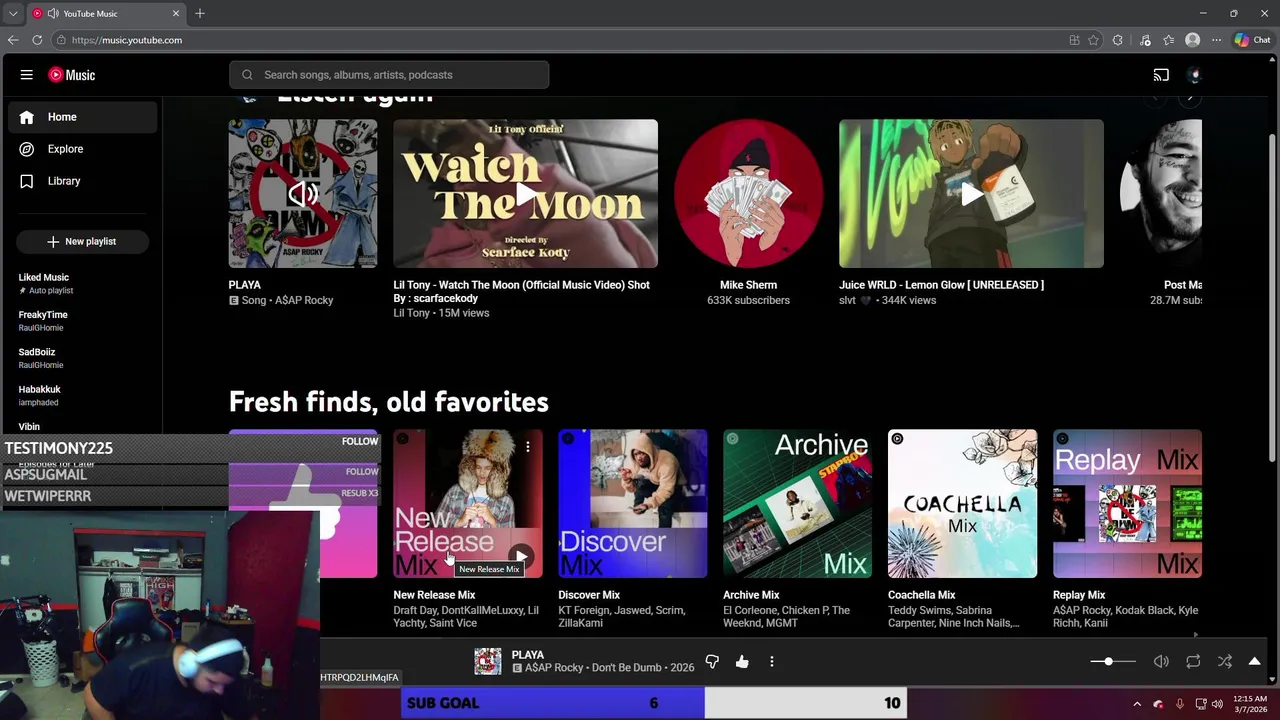Expand the player page with up arrow
1280x720 pixels.
click(1254, 662)
